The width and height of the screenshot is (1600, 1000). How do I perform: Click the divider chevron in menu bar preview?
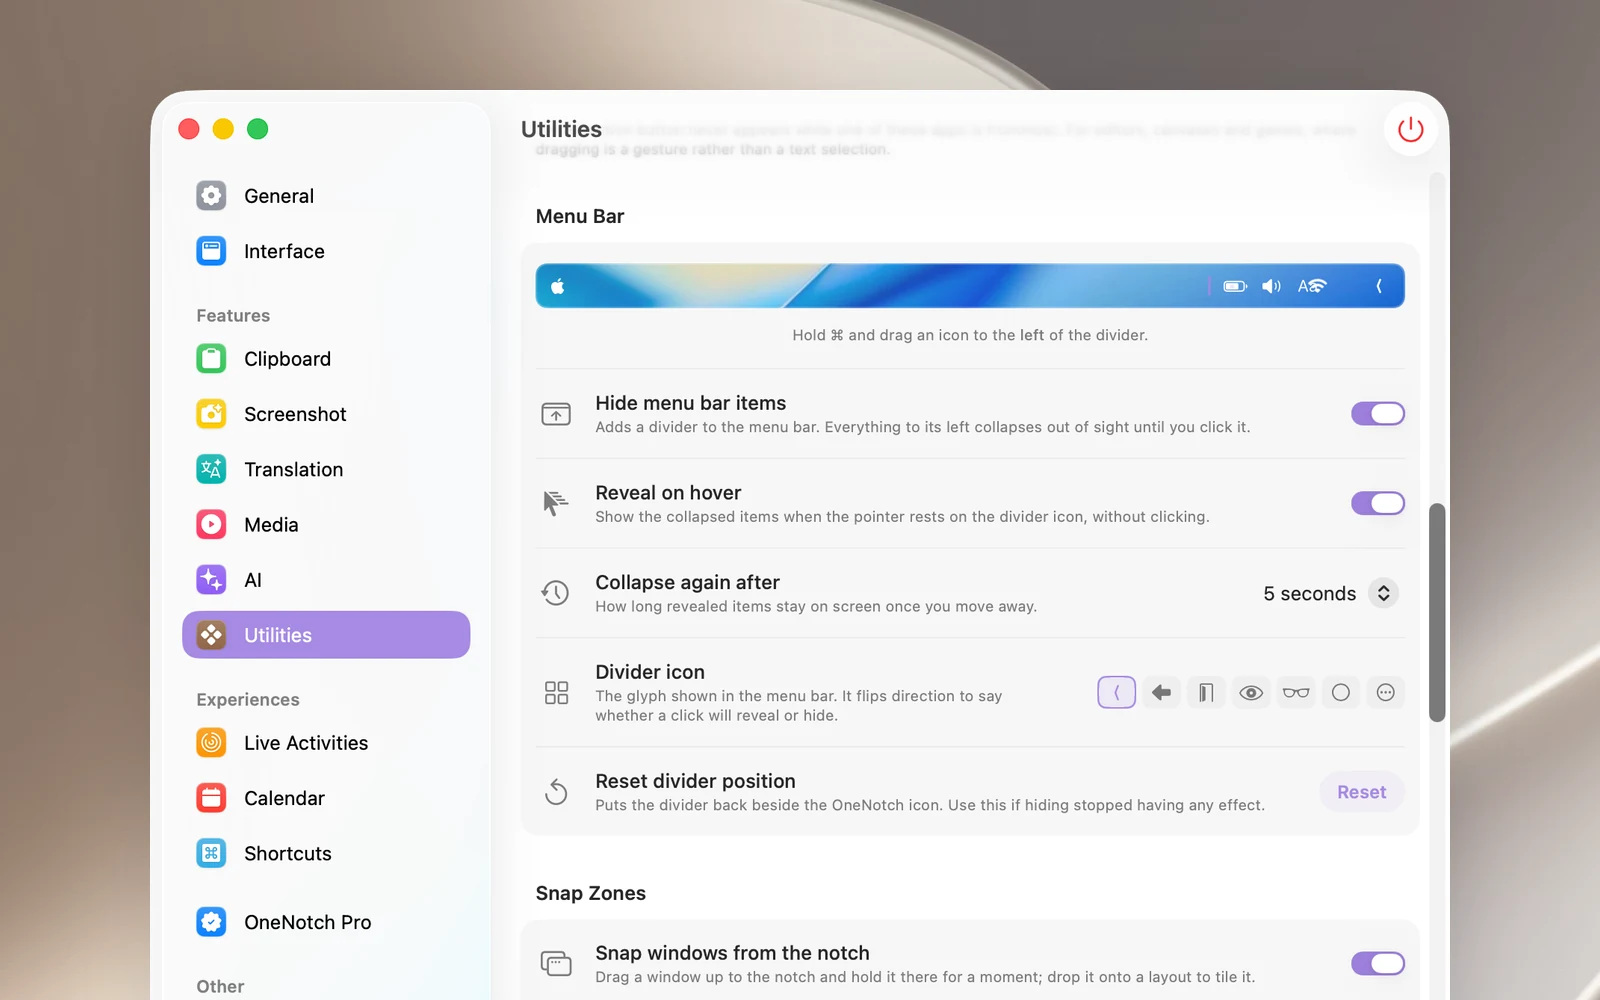[x=1379, y=286]
